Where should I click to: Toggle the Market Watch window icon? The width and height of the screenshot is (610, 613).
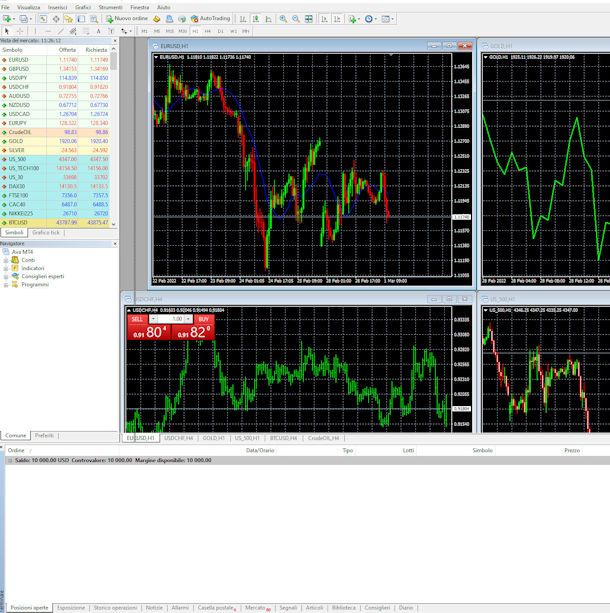(x=43, y=19)
